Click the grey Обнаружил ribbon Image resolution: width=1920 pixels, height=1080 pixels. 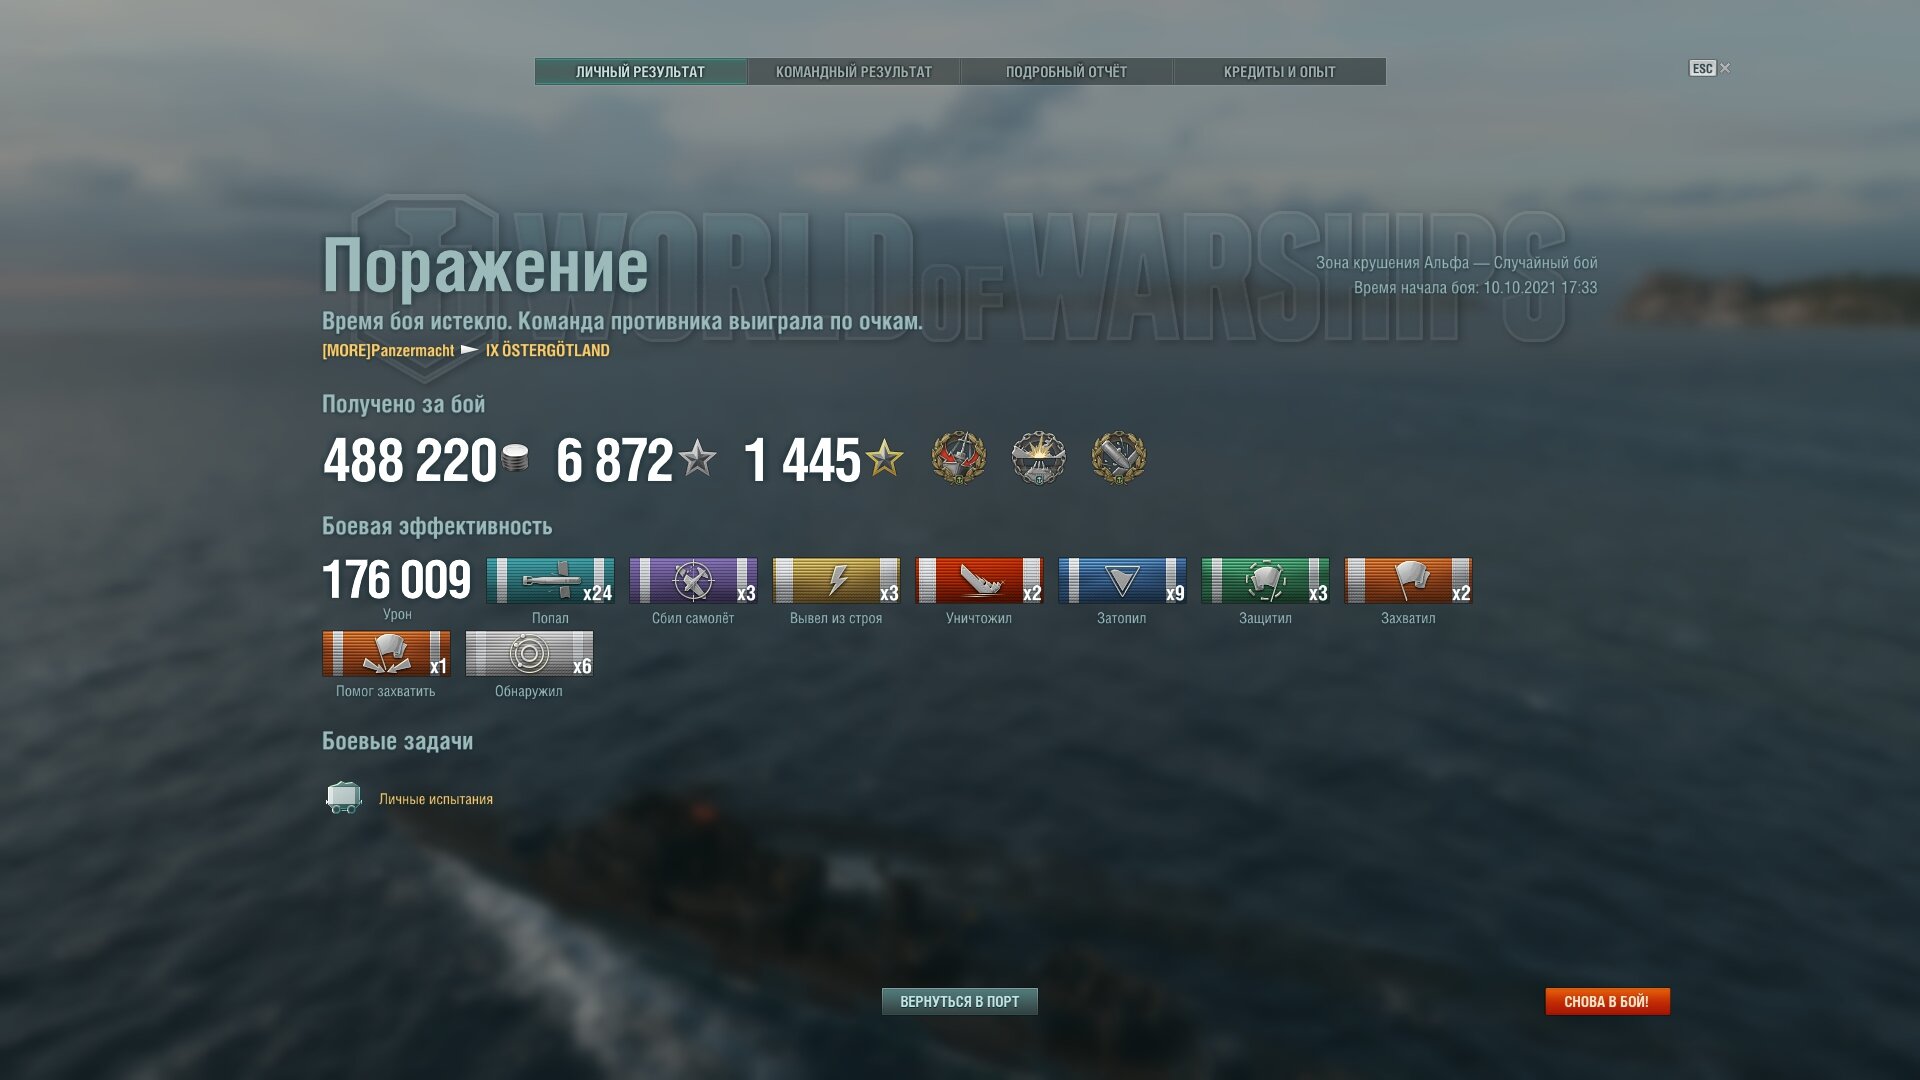(529, 653)
